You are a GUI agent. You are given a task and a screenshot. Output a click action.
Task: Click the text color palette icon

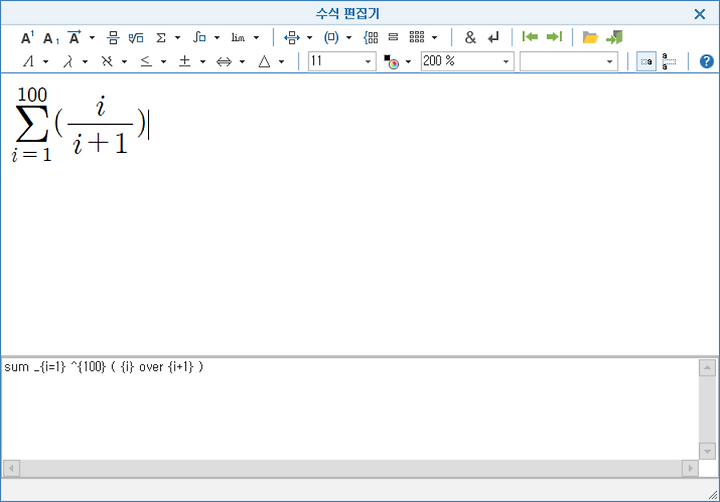pyautogui.click(x=392, y=62)
